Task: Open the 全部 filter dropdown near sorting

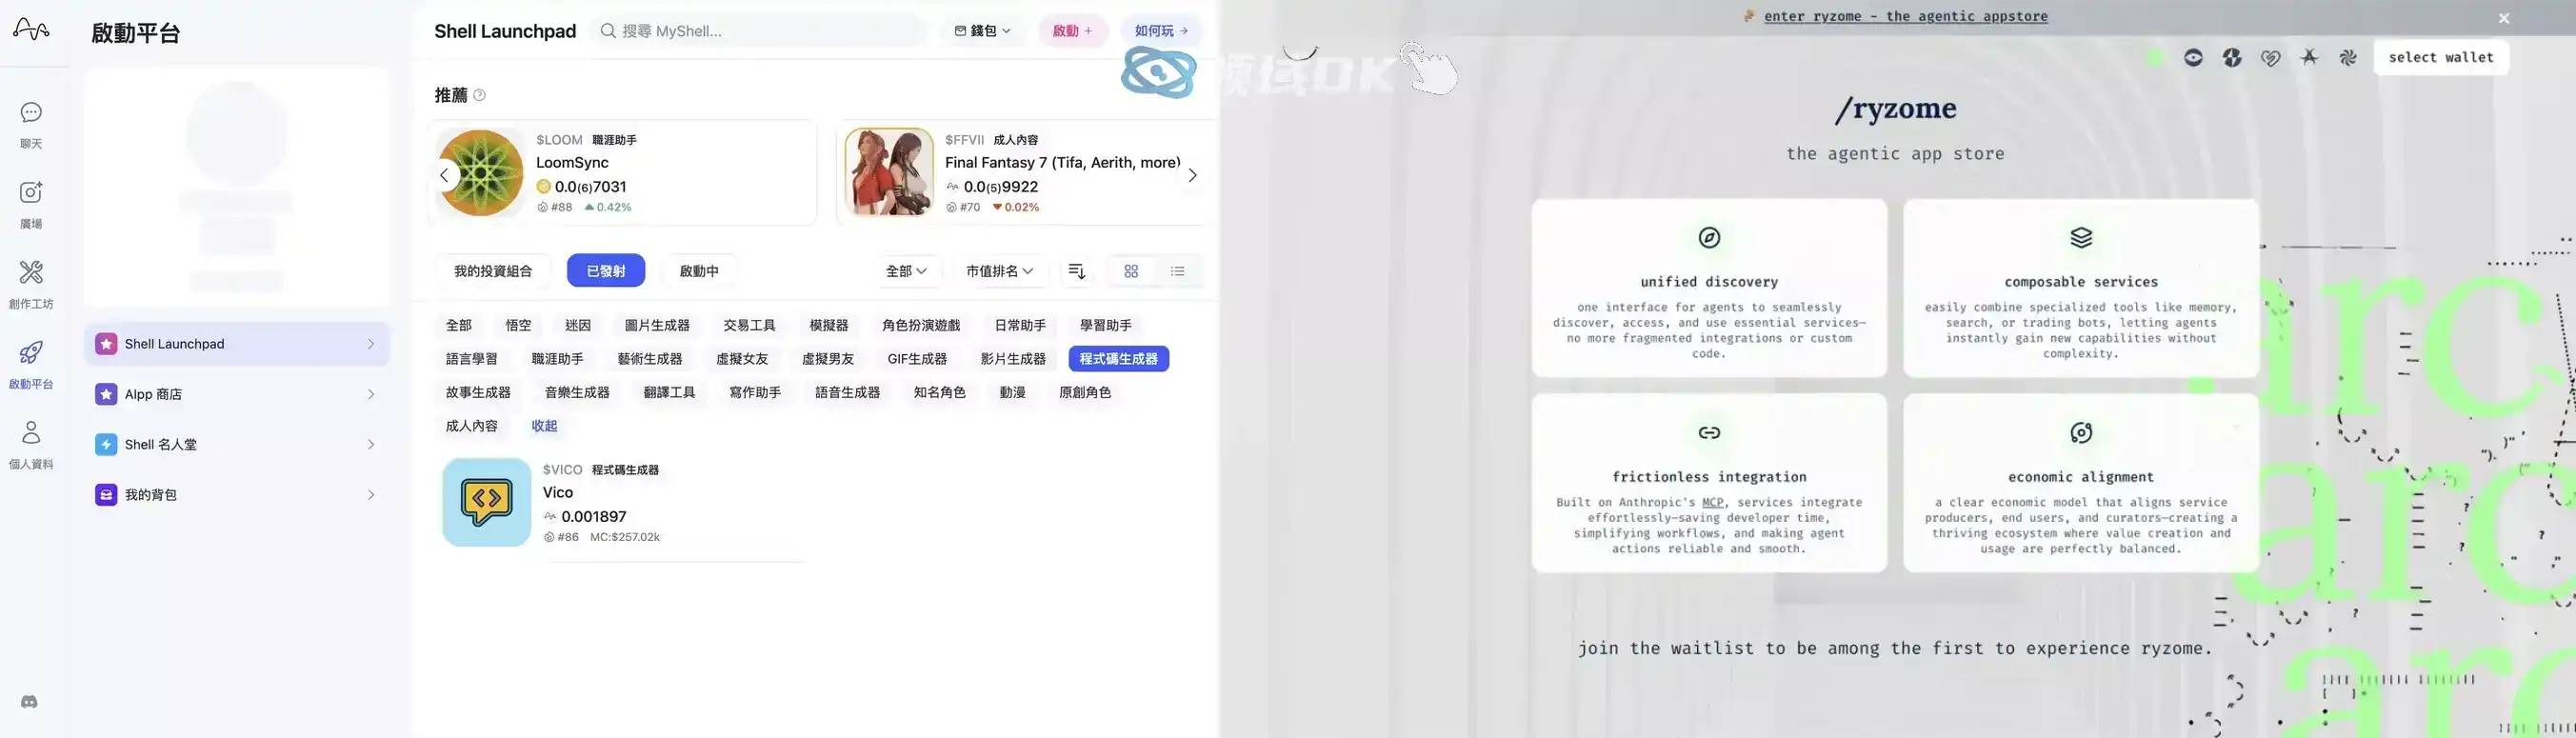Action: (x=907, y=271)
